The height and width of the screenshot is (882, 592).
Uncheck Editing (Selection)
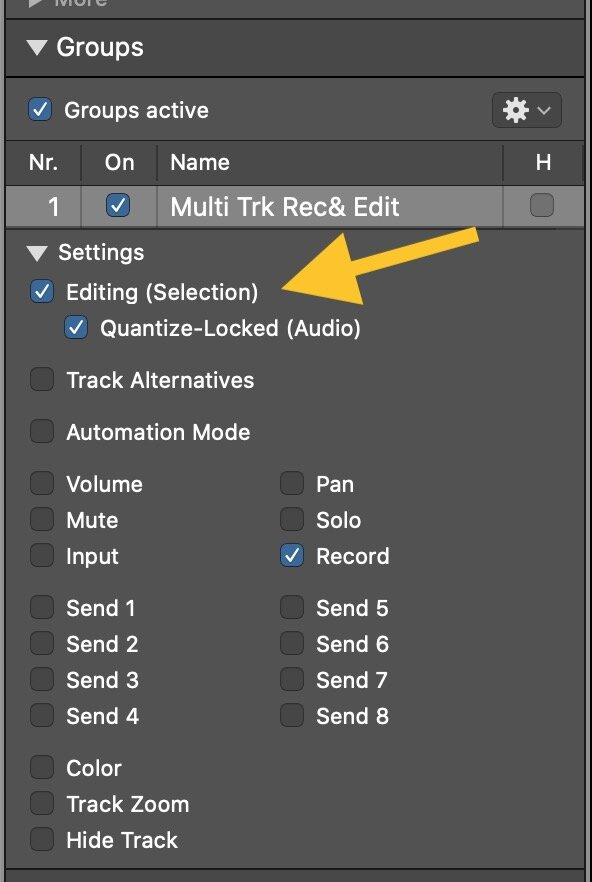point(42,292)
